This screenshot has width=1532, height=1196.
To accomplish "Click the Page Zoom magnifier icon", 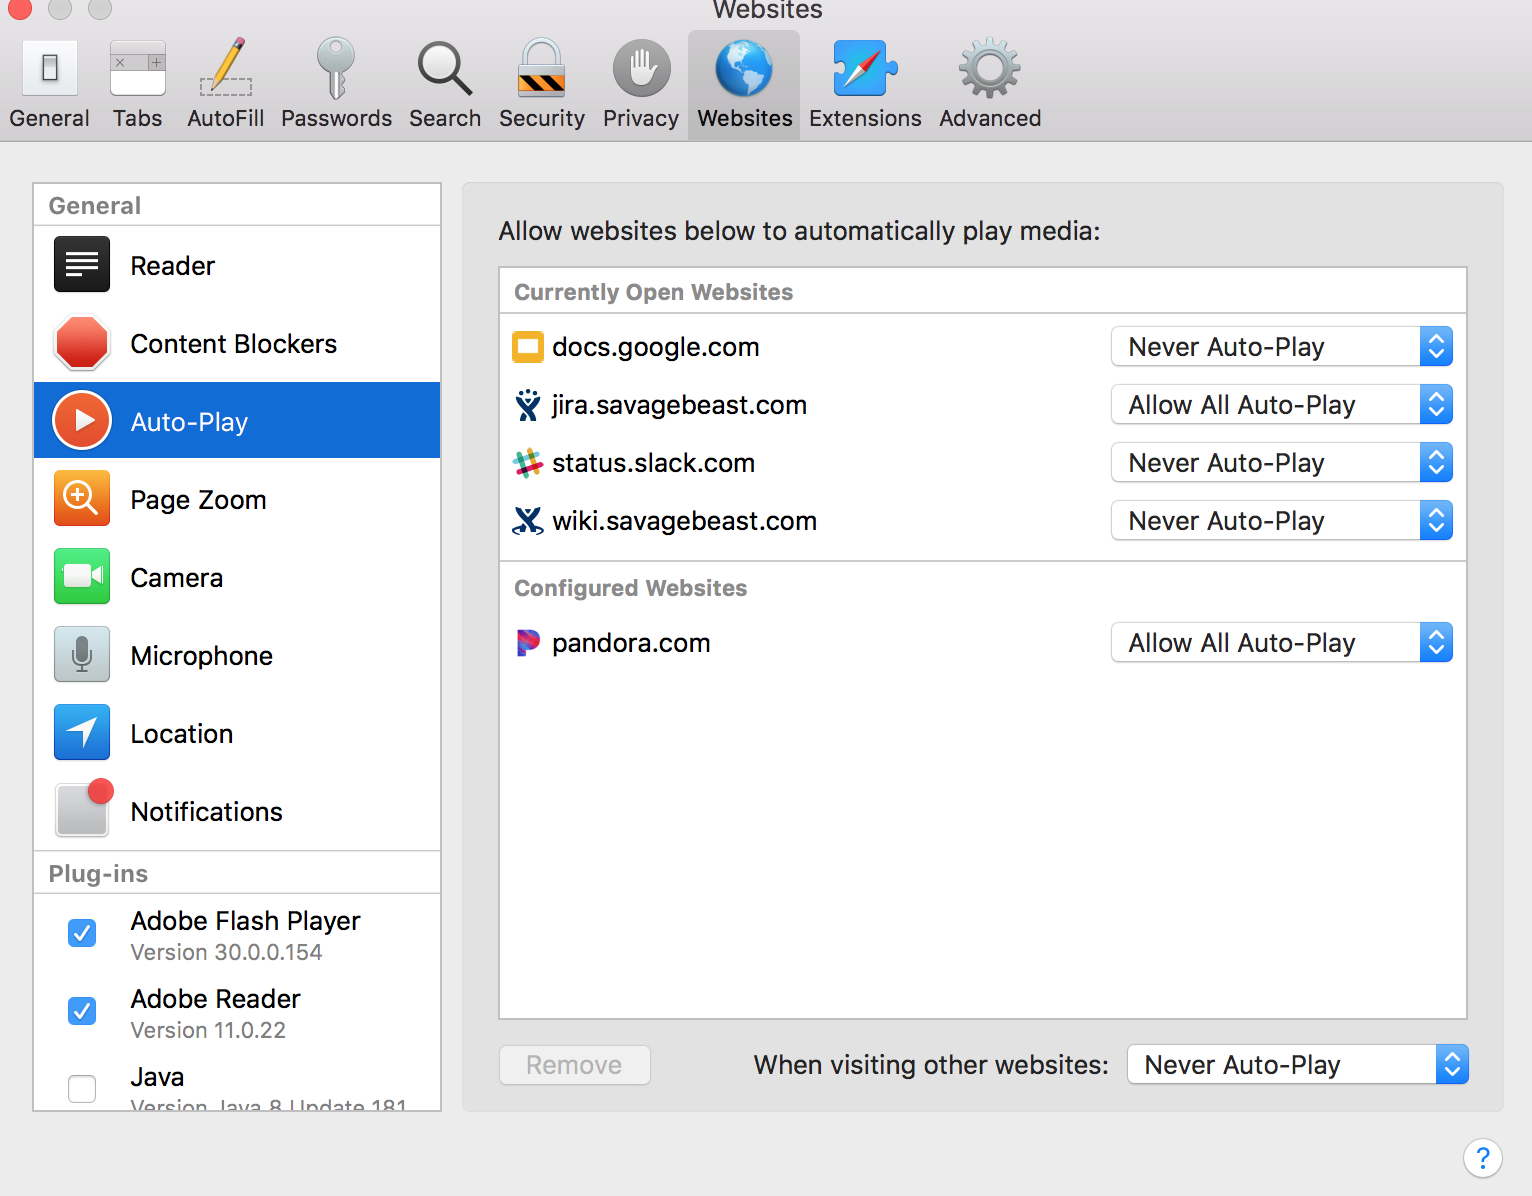I will (x=82, y=499).
